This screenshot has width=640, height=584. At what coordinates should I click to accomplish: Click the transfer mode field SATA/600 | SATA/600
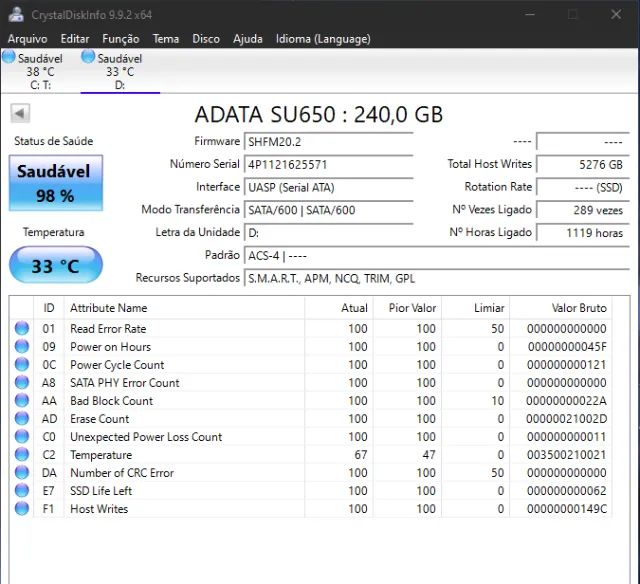(329, 210)
